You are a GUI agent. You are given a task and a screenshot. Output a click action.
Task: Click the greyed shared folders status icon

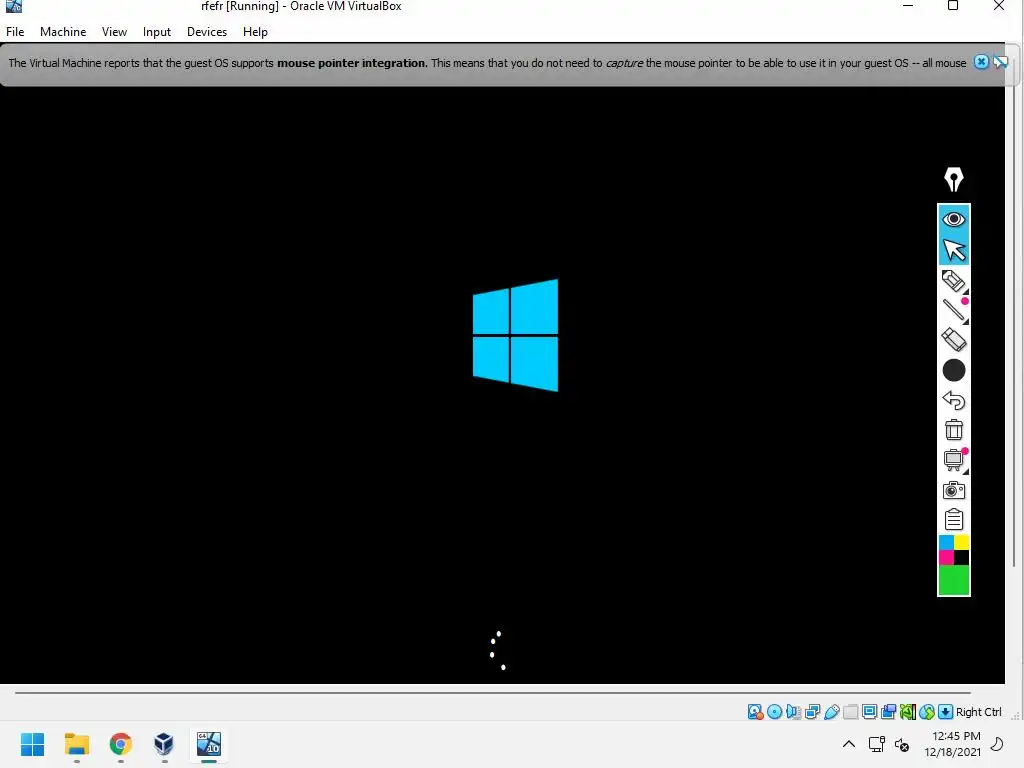coord(850,712)
